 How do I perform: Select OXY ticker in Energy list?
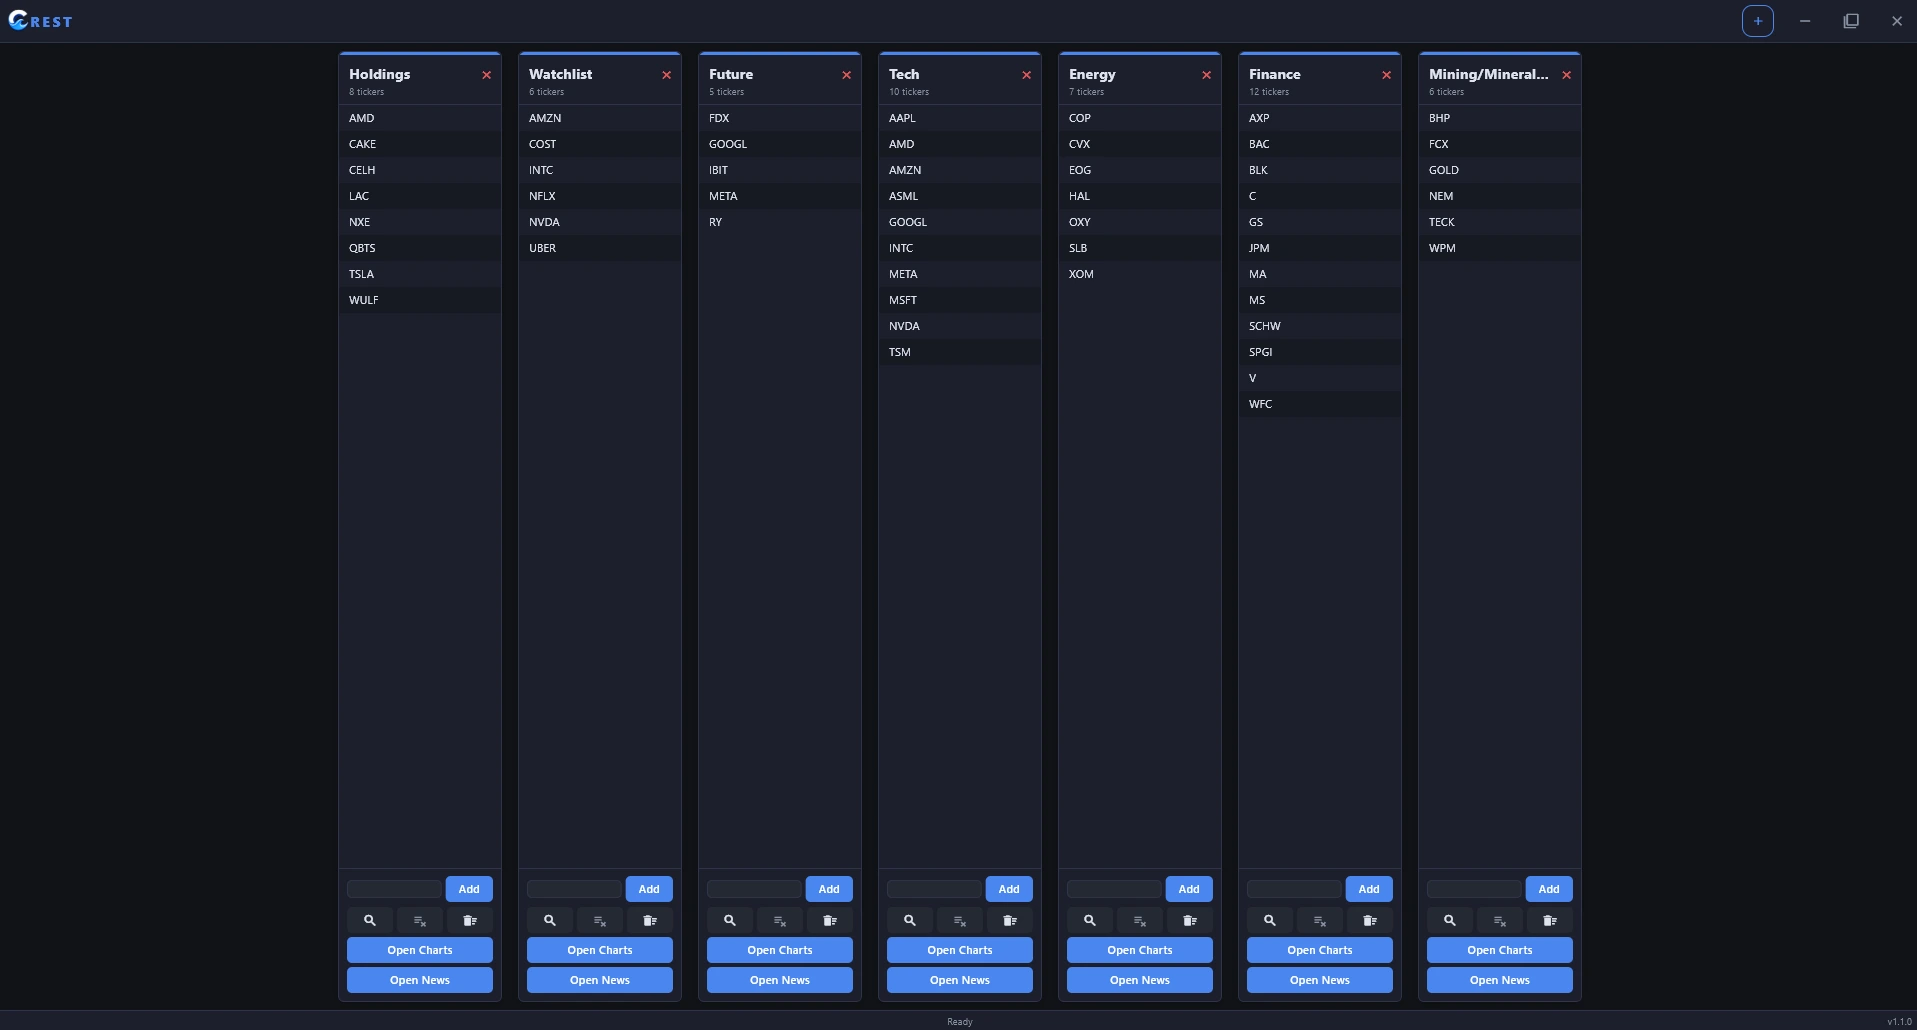pos(1140,222)
